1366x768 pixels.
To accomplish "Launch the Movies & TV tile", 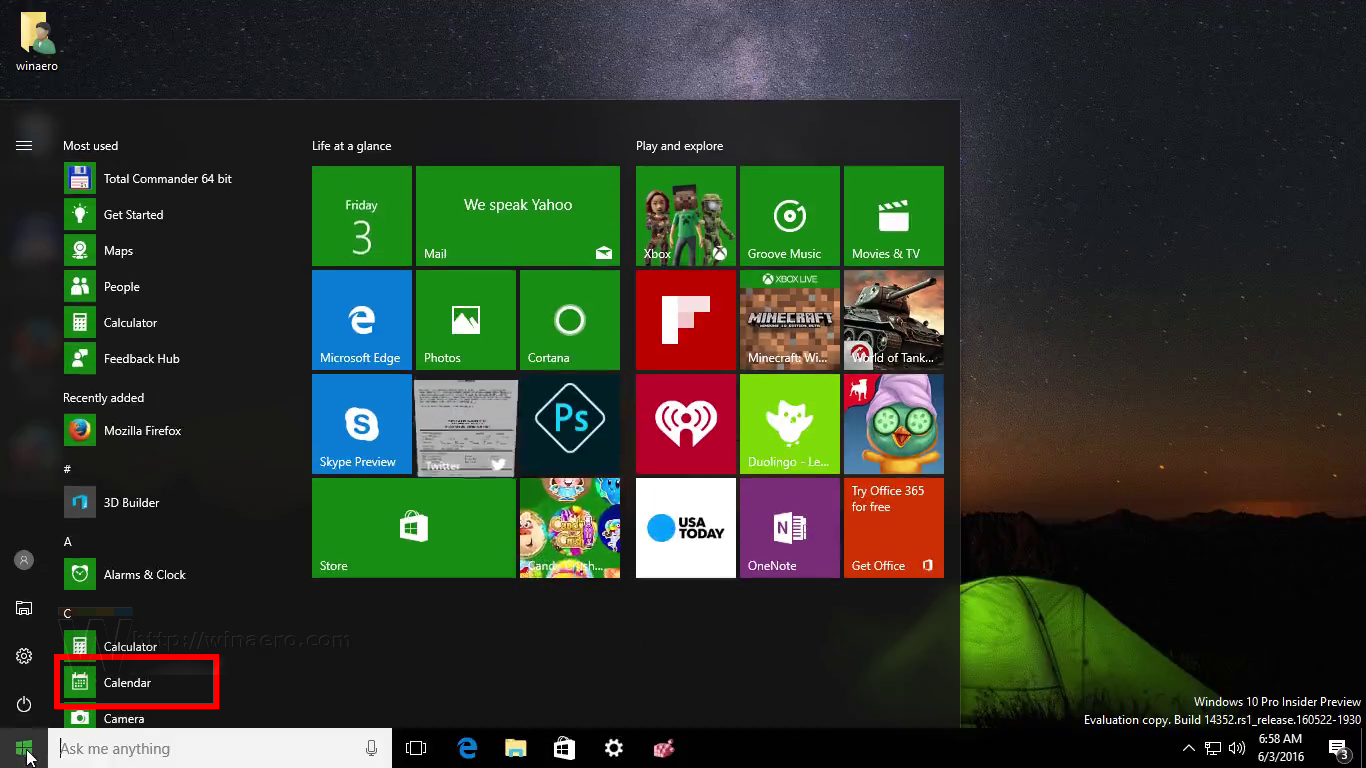I will (x=893, y=215).
